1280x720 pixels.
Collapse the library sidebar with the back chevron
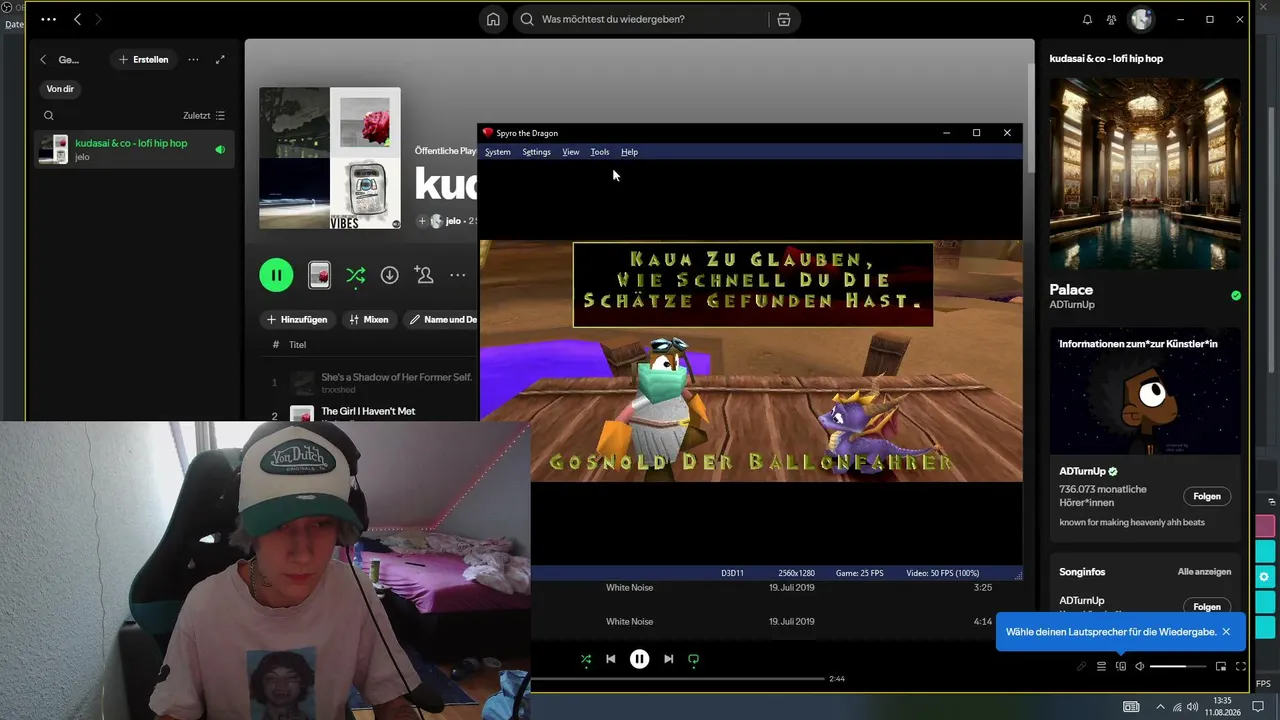coord(43,60)
